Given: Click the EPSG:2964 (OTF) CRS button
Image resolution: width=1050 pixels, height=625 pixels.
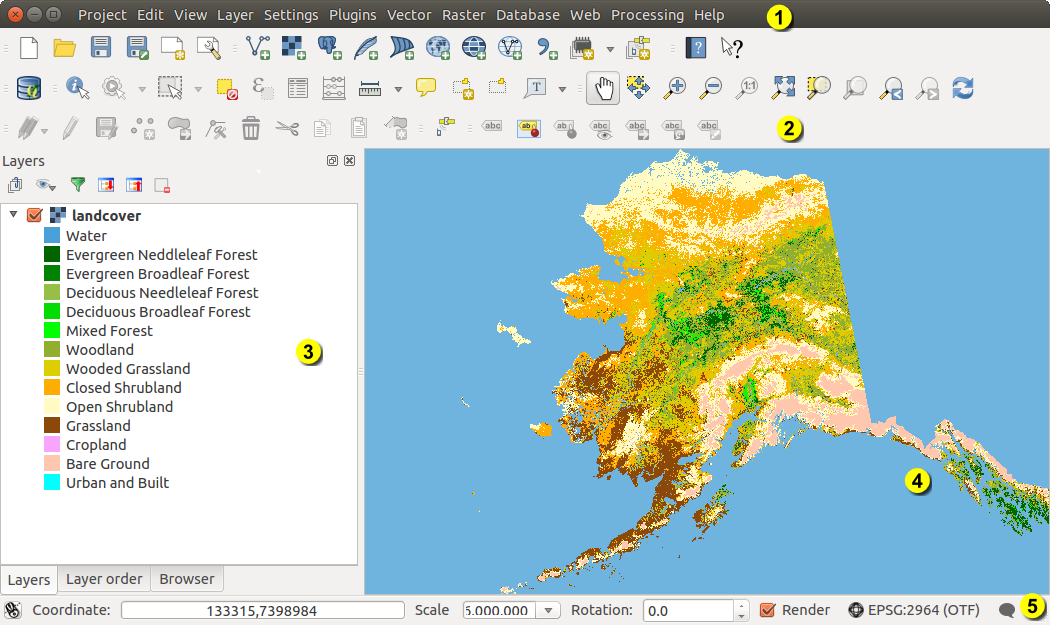Looking at the screenshot, I should click(x=913, y=610).
